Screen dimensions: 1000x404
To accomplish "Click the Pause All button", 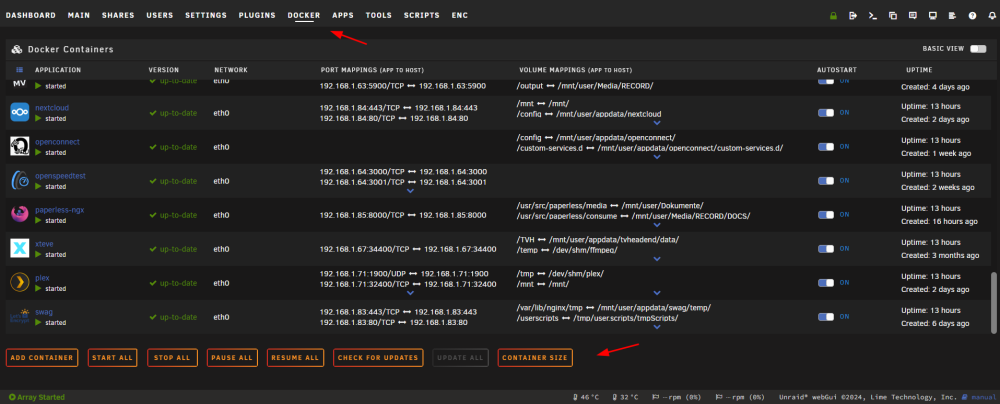I will pos(232,357).
